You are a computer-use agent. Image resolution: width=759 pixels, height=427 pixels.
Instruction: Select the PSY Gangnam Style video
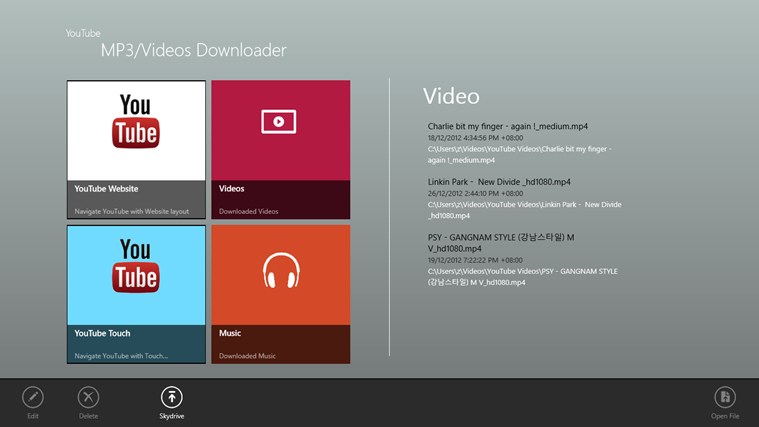500,237
